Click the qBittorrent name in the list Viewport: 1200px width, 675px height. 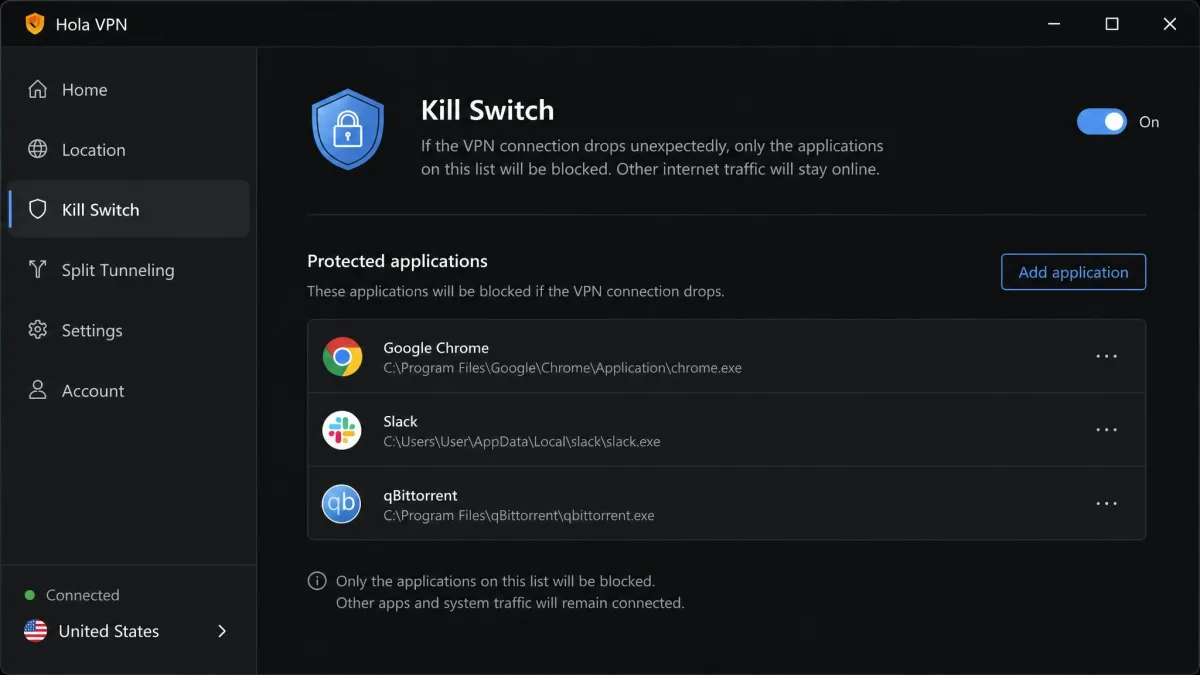coord(420,495)
